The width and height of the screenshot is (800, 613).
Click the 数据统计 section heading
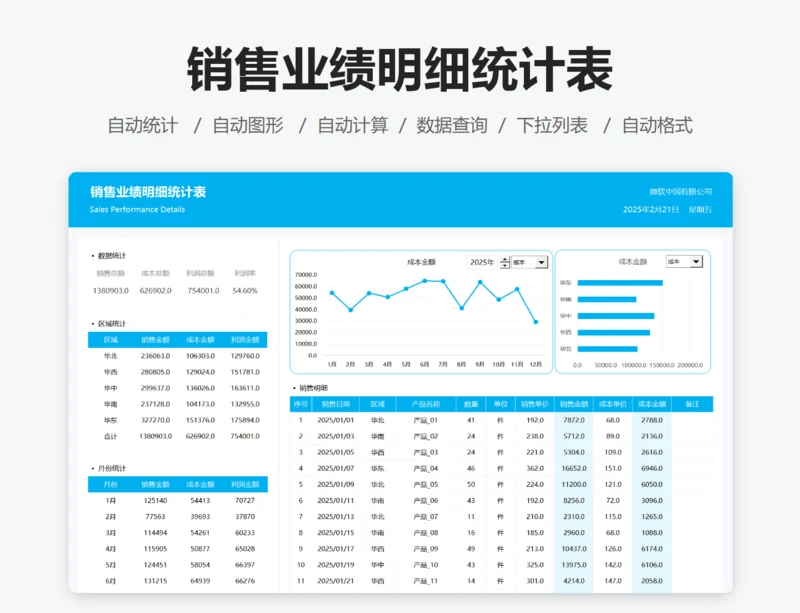pyautogui.click(x=112, y=256)
